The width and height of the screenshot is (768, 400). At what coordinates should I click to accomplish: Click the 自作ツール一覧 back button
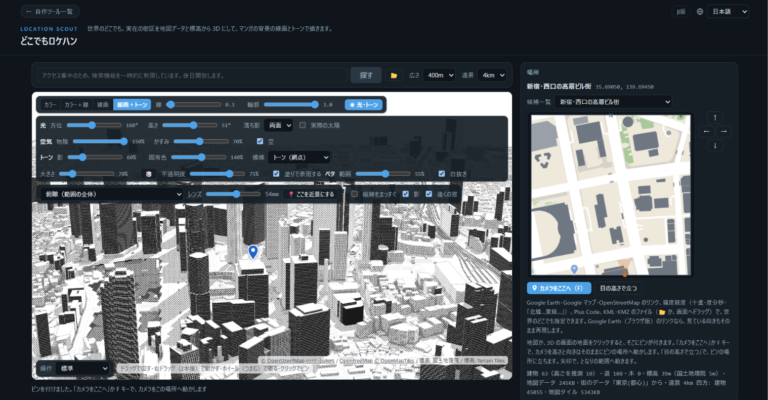tap(50, 11)
